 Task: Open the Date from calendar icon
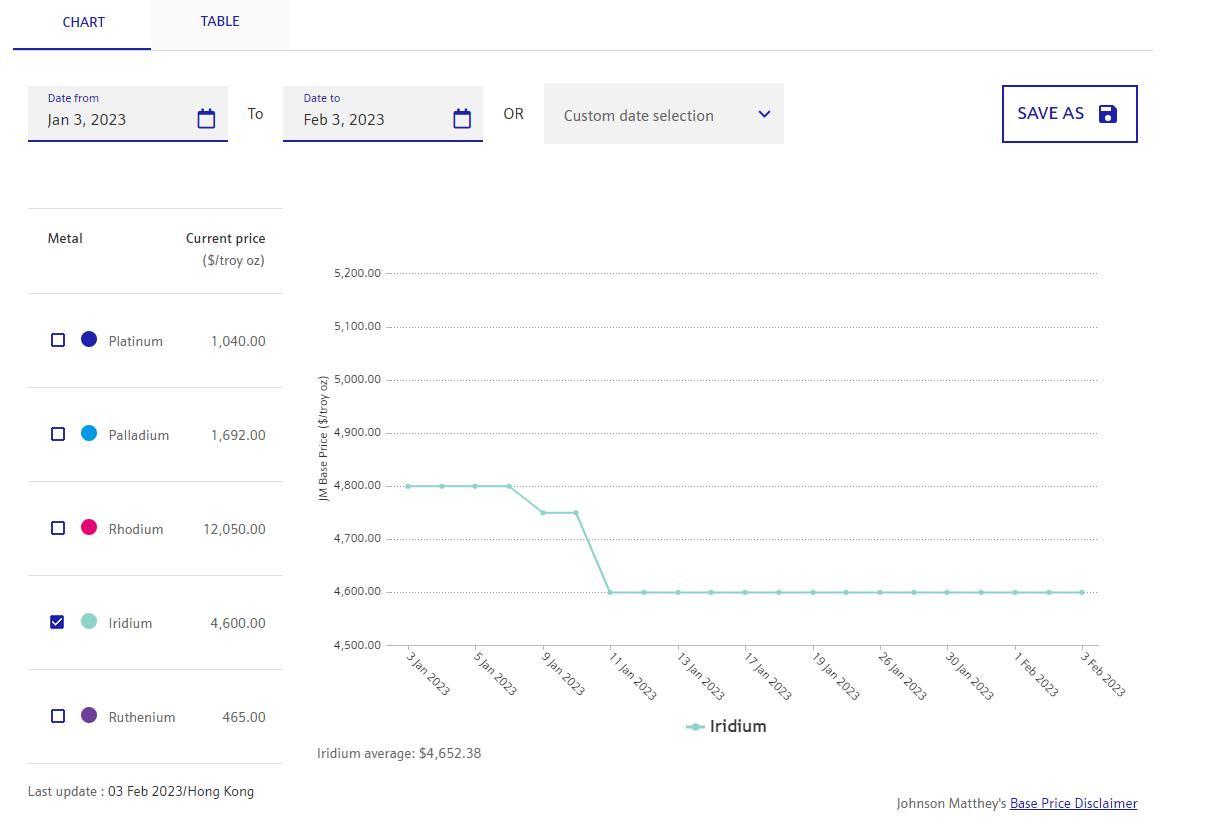pos(206,119)
